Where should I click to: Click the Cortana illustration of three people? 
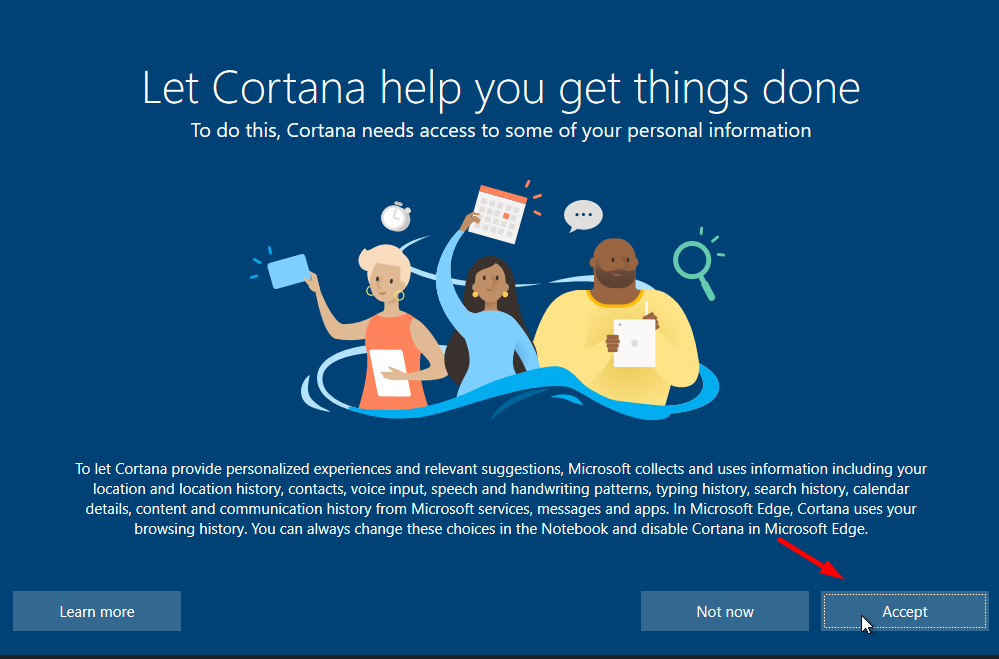[487, 301]
